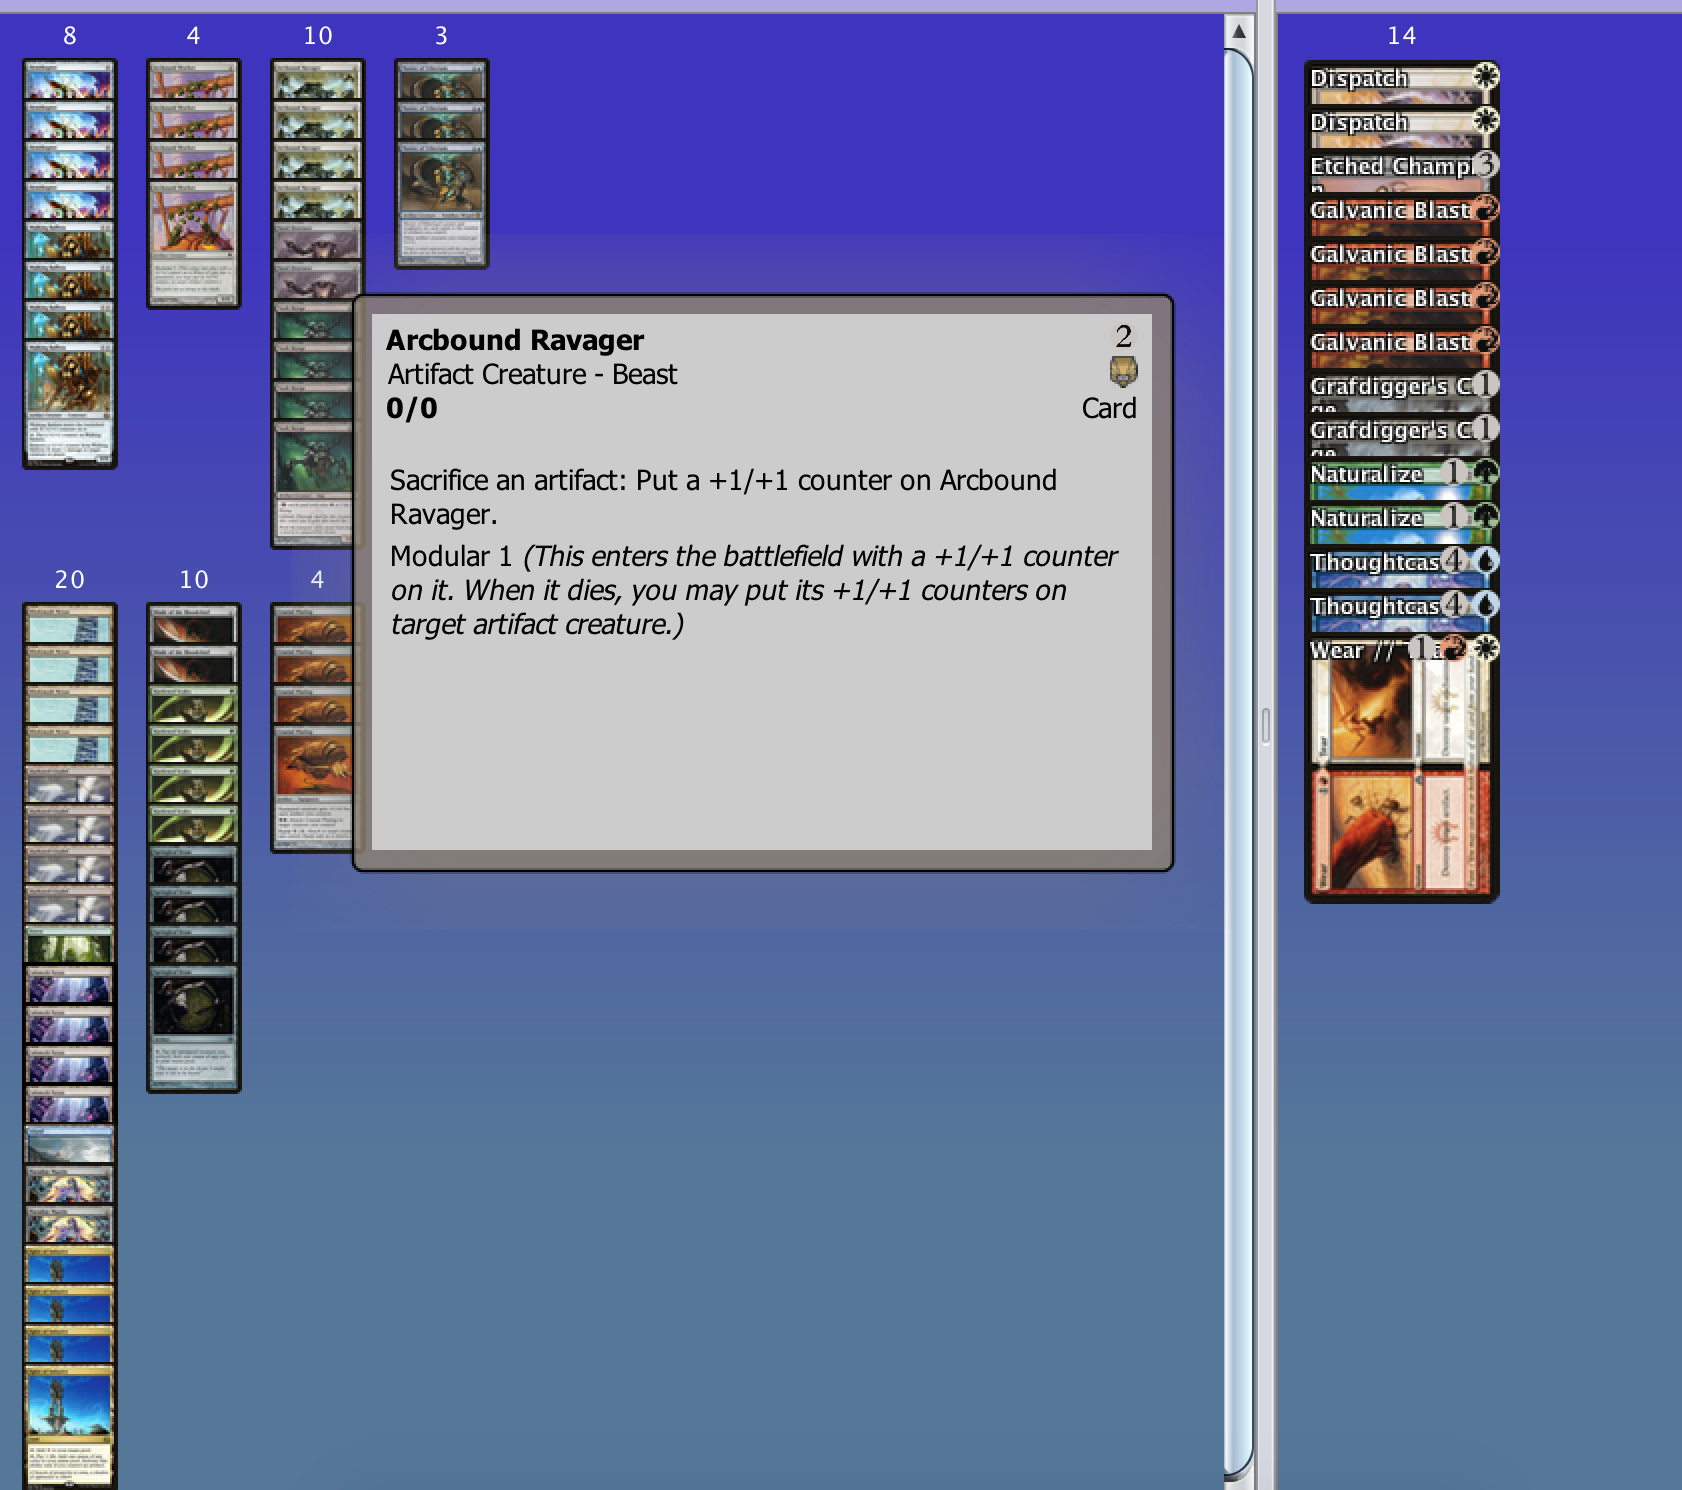Click the 4 cost icon on upper Thoughtcast
Viewport: 1682px width, 1490px height.
click(1456, 560)
